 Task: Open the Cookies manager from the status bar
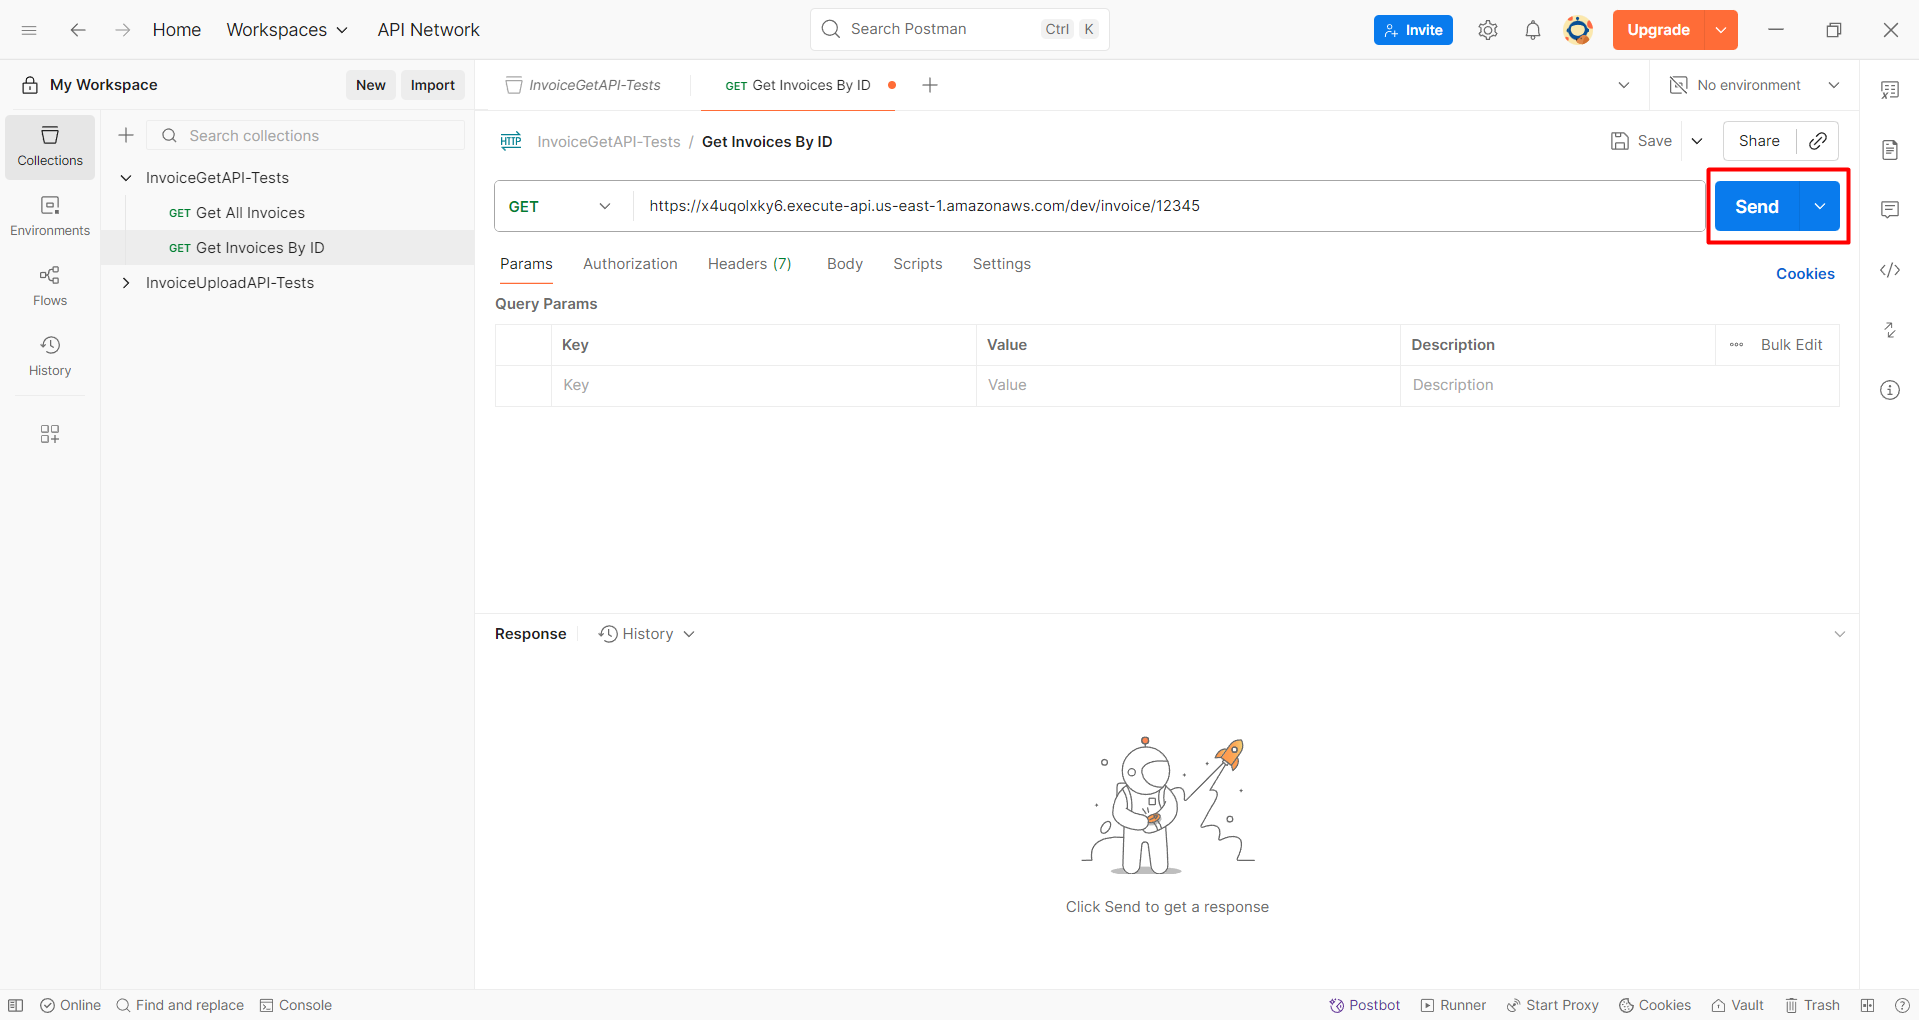(x=1654, y=1005)
